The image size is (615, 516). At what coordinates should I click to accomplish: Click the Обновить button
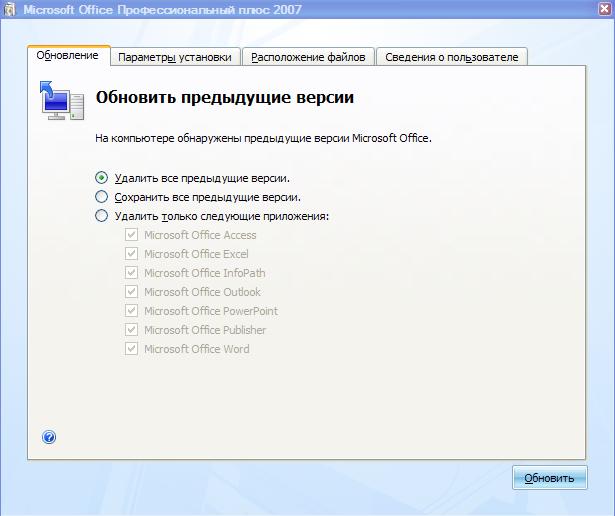click(549, 478)
